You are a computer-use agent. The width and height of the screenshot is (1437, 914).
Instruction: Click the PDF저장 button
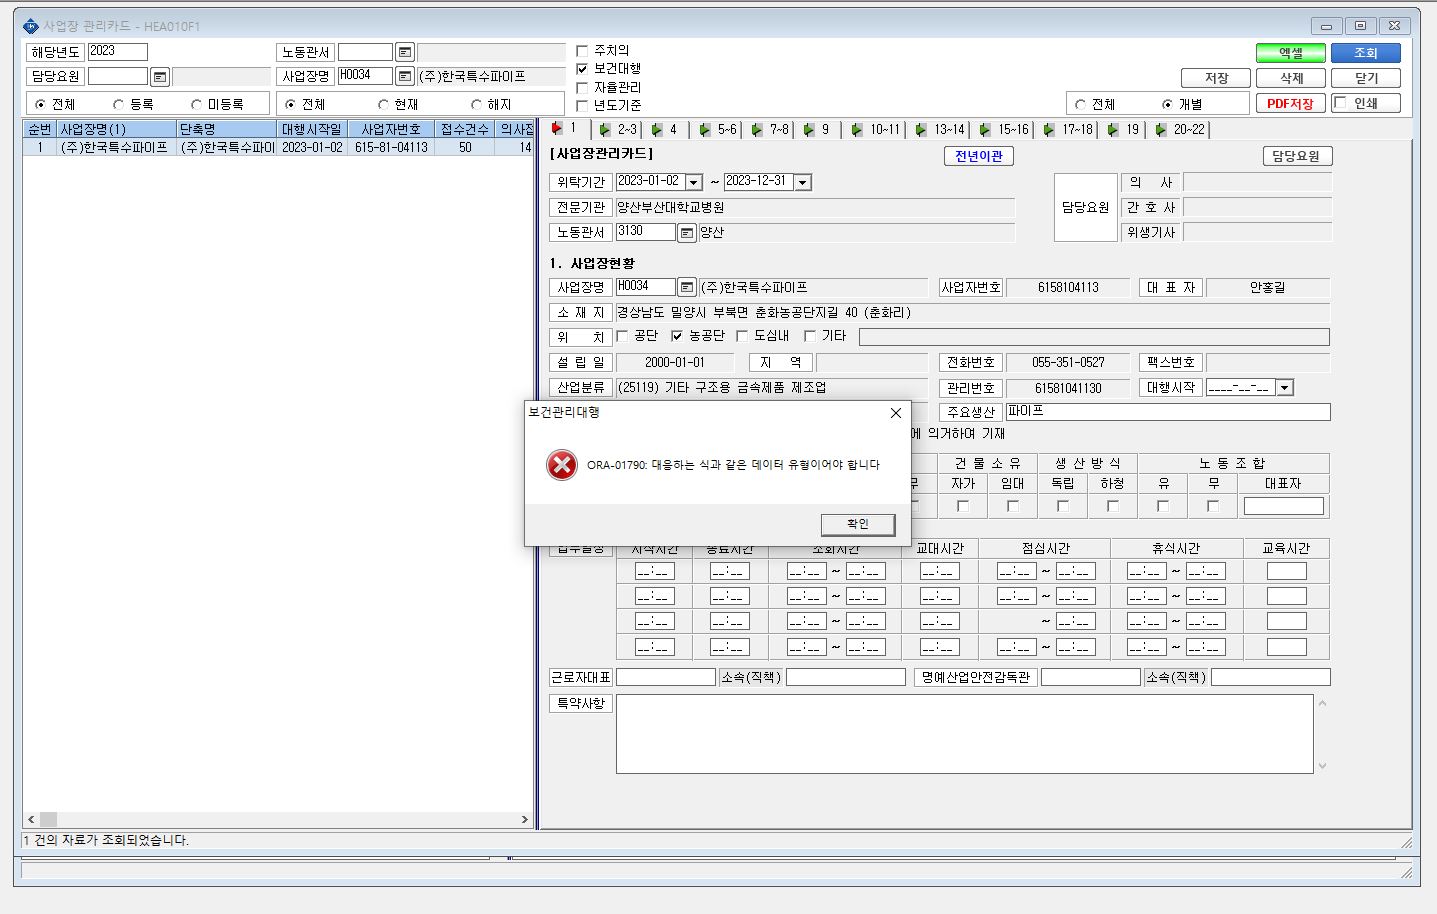pos(1290,103)
